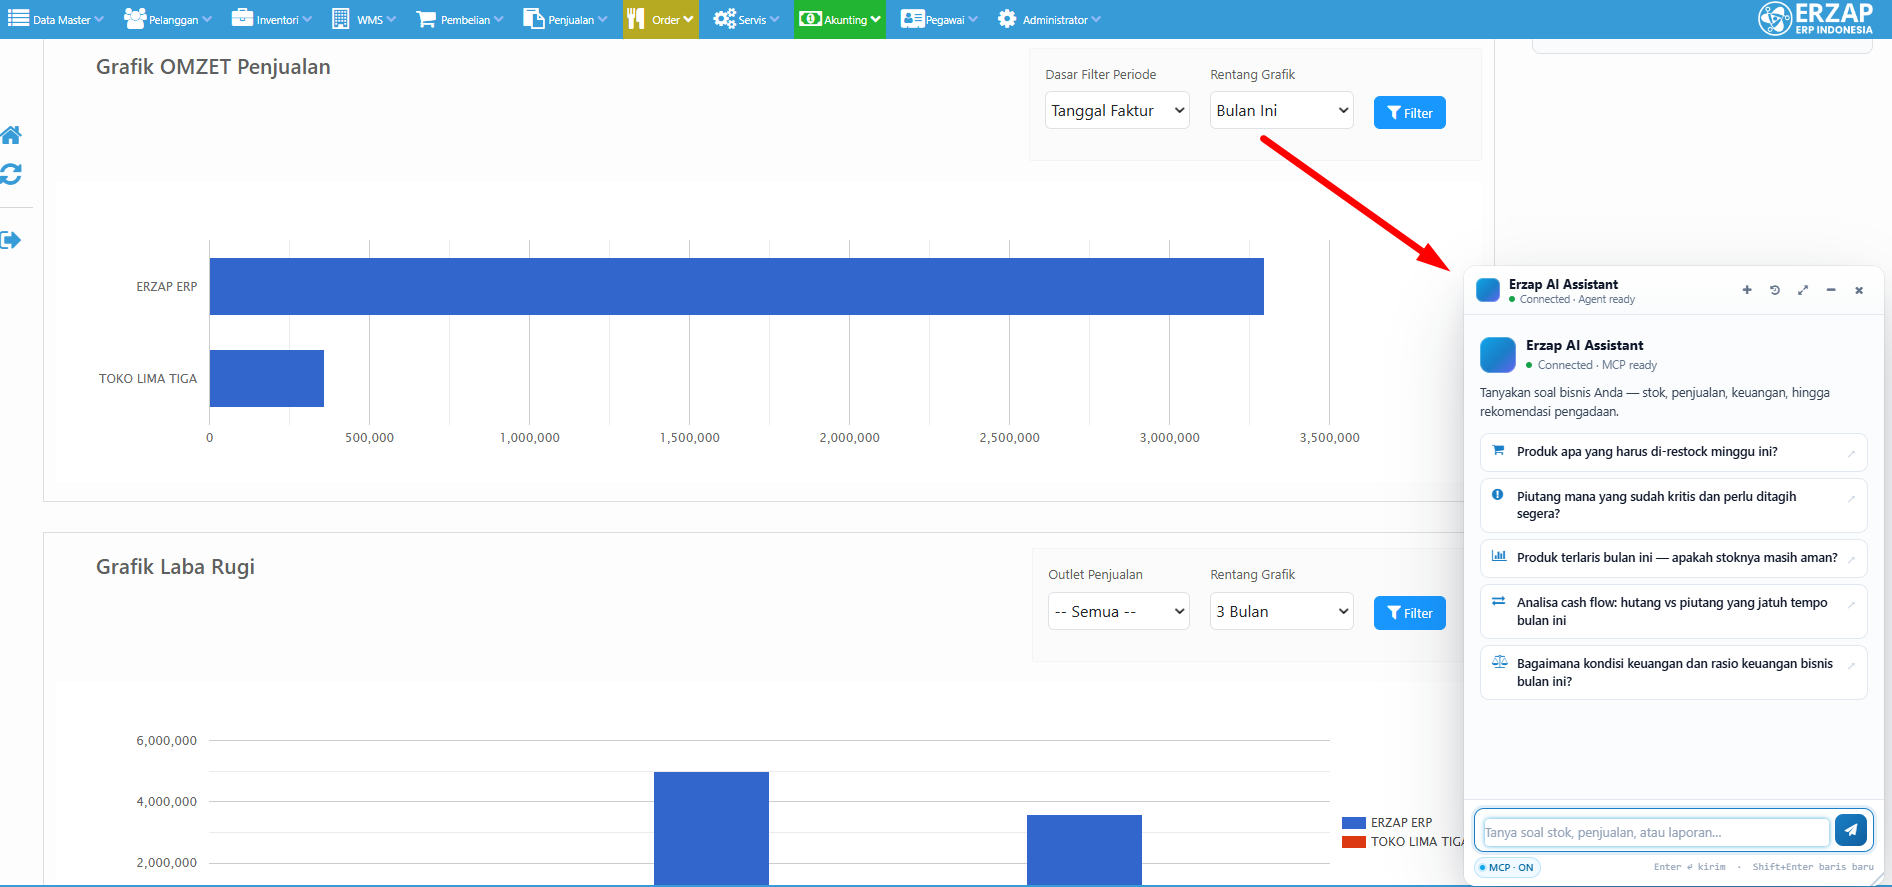Expand the WMS menu chevron
This screenshot has width=1892, height=887.
coord(391,19)
